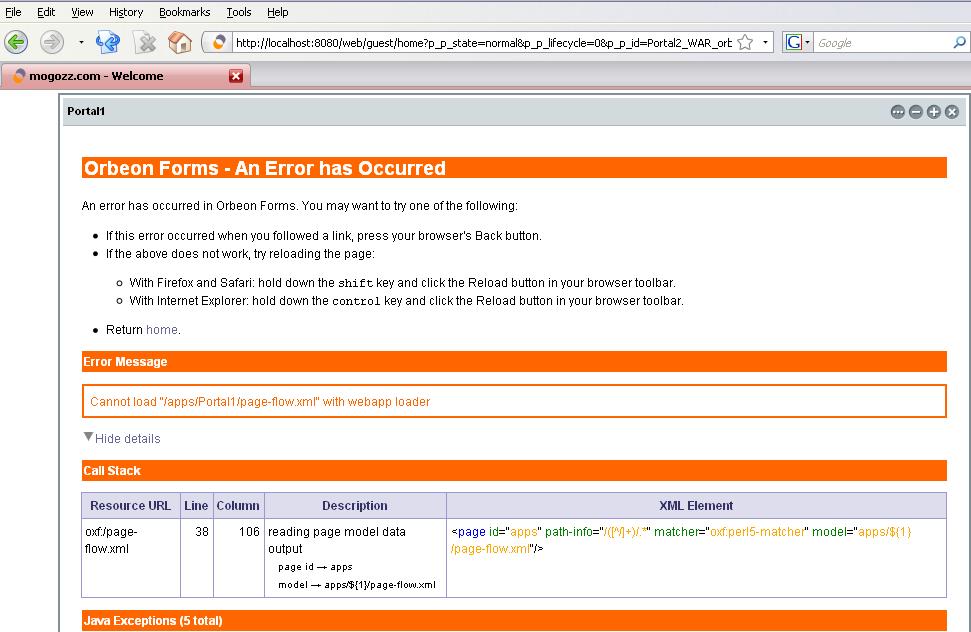
Task: Minimize the Portal1 portlet
Action: [915, 112]
